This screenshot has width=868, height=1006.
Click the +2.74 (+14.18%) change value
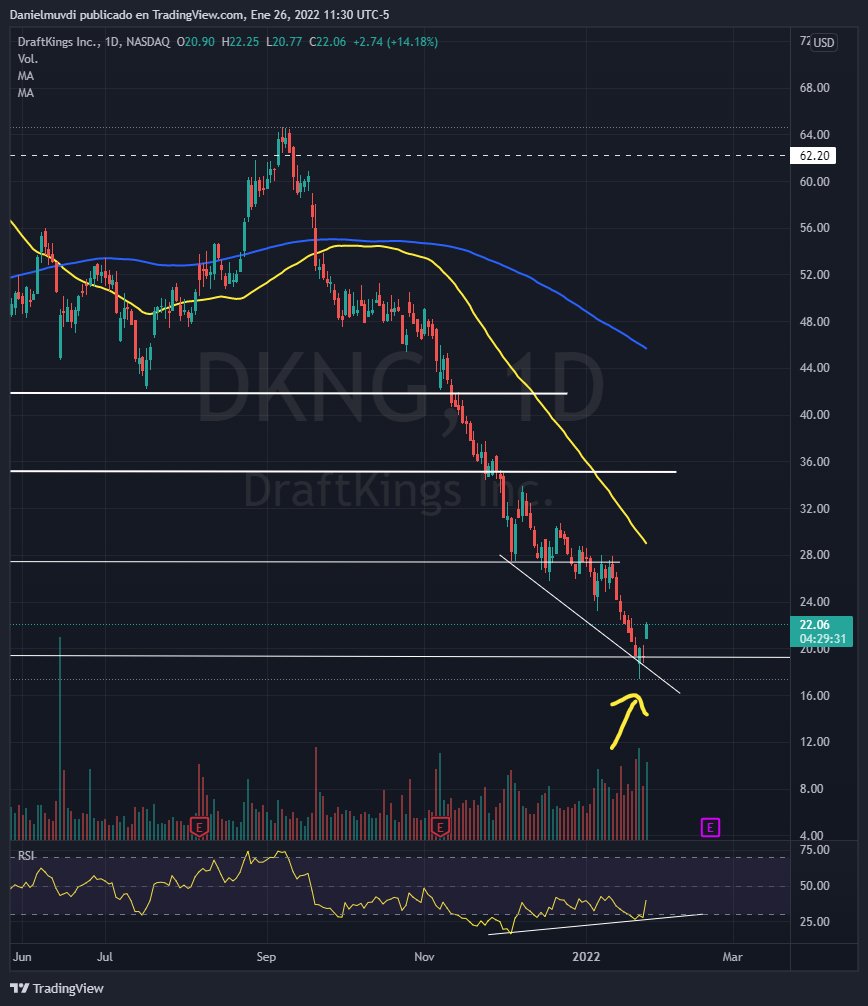pyautogui.click(x=396, y=42)
